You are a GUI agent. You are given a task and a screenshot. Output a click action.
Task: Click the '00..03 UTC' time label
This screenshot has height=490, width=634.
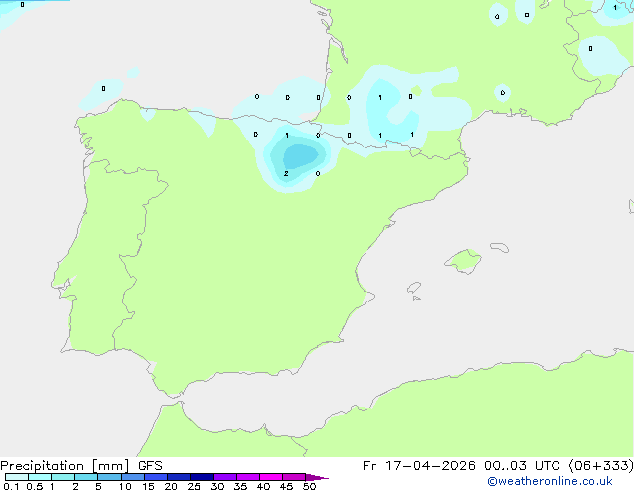pos(522,466)
